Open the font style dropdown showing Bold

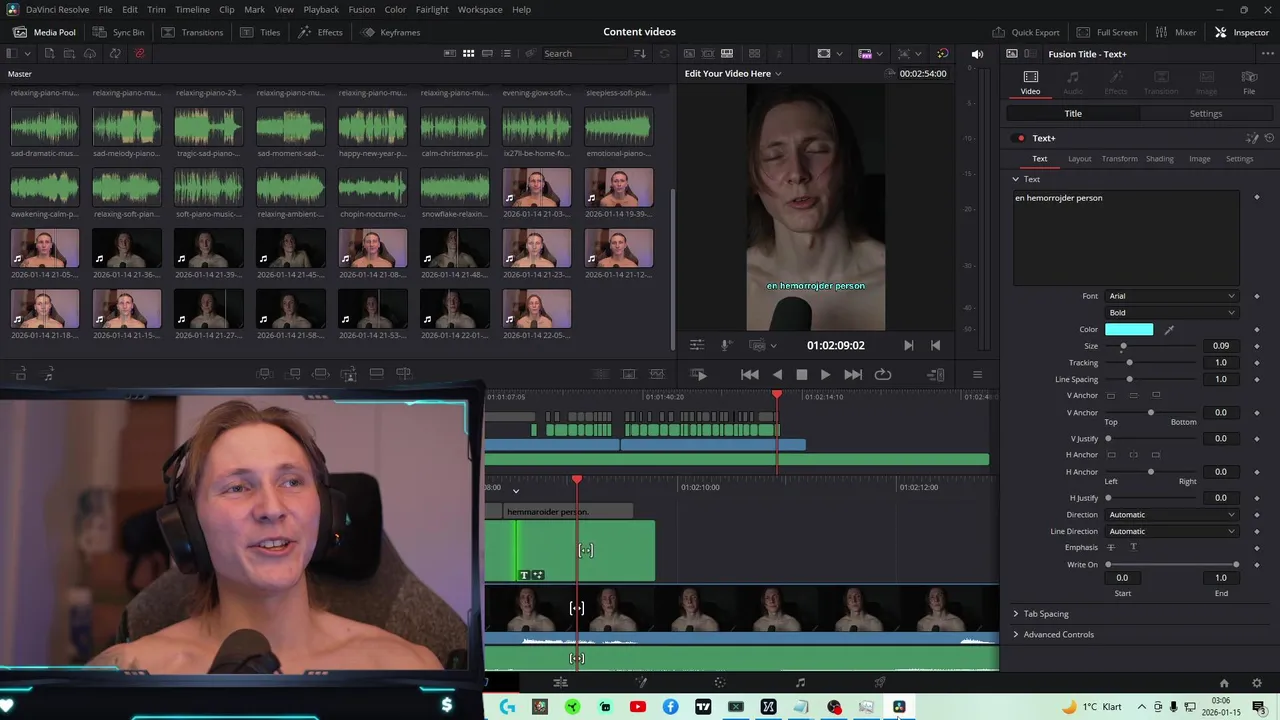click(1170, 312)
